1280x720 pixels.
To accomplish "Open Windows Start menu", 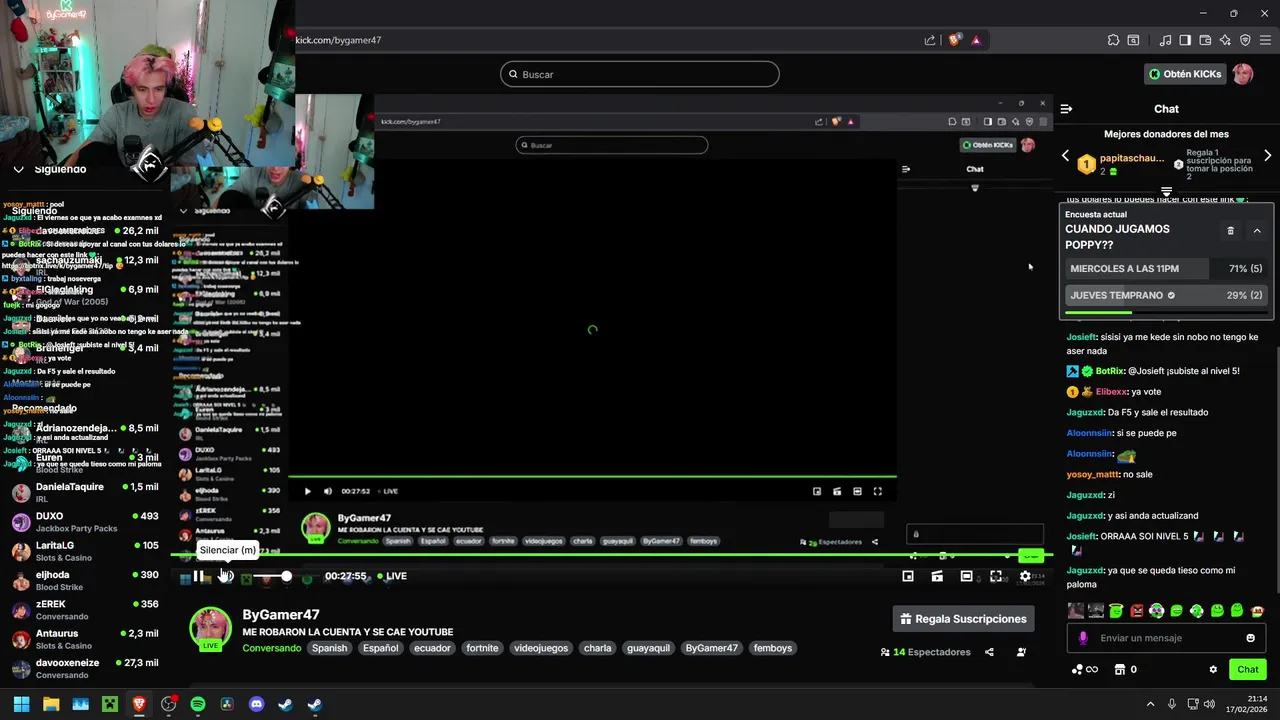I will (21, 704).
